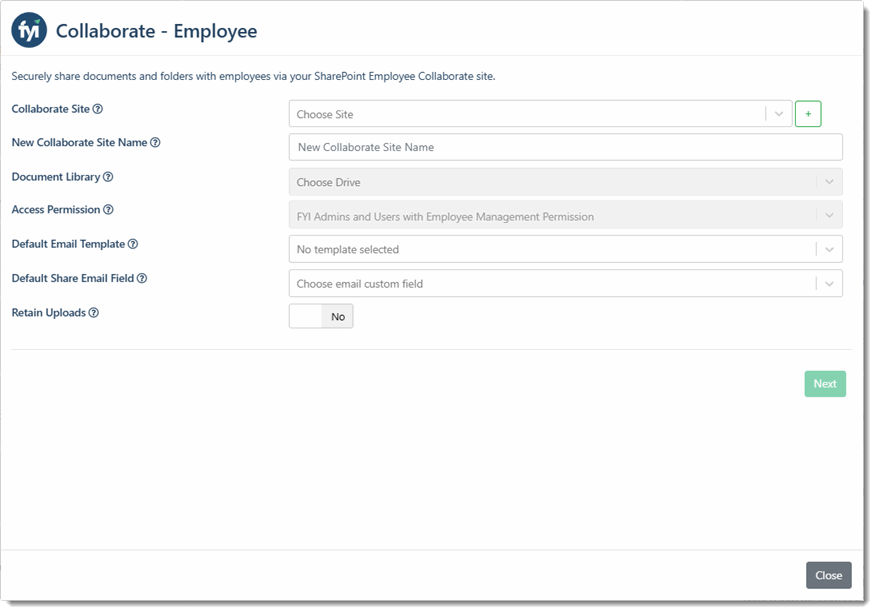
Task: Open the Choose Site dropdown
Action: tap(540, 114)
